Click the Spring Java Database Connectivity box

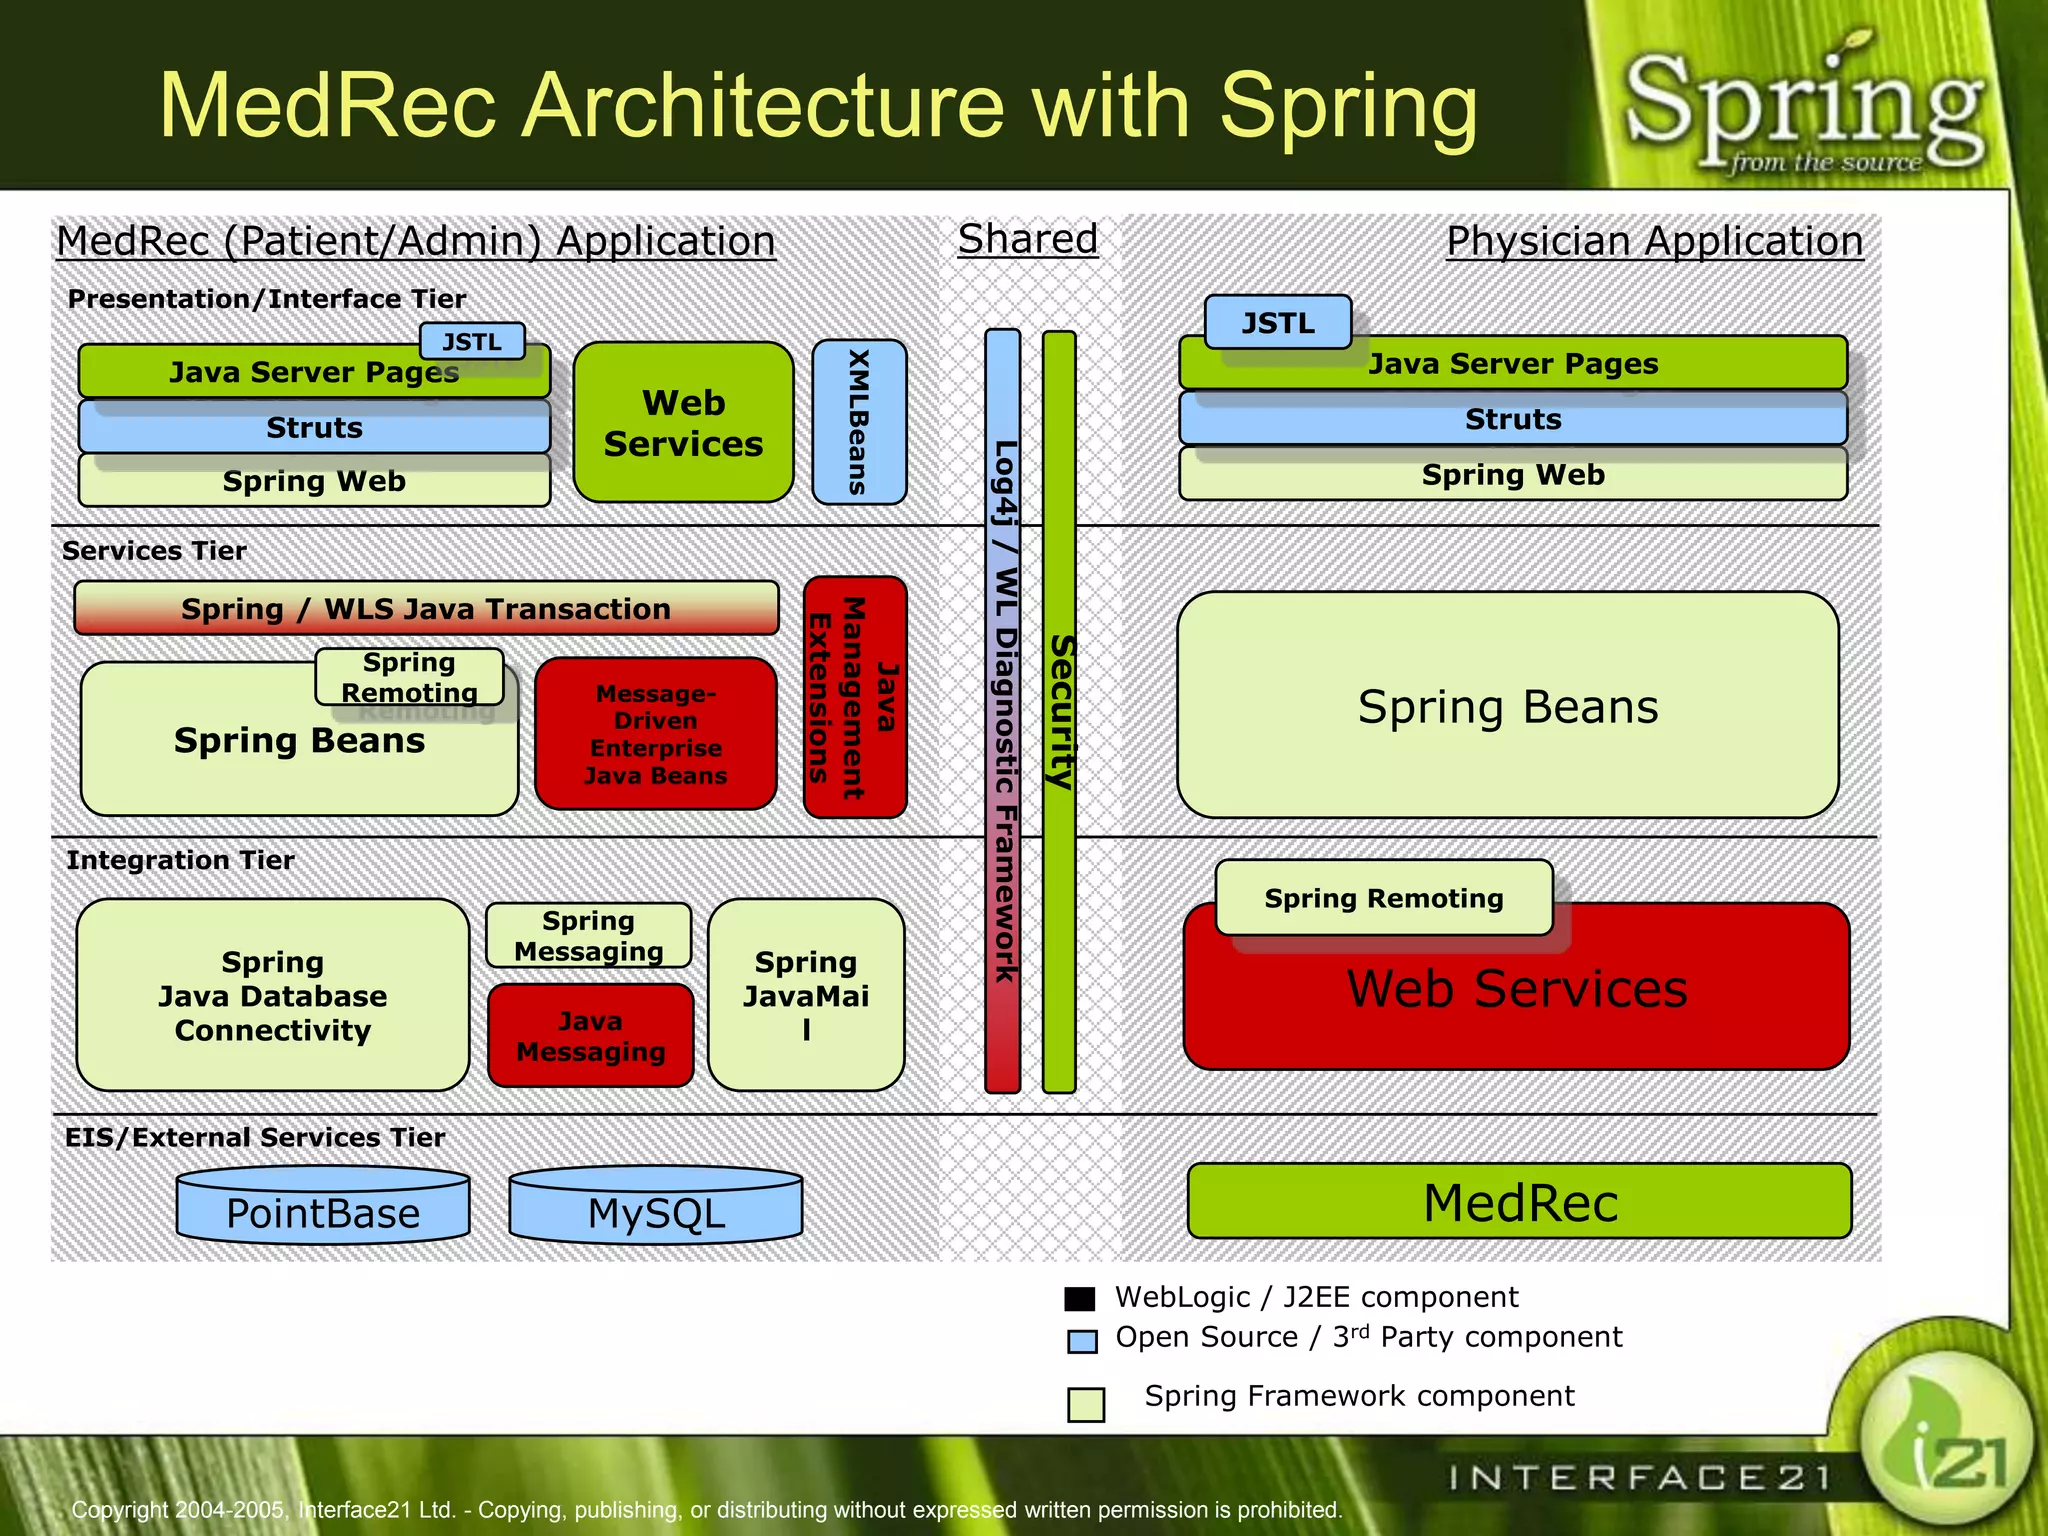[272, 995]
